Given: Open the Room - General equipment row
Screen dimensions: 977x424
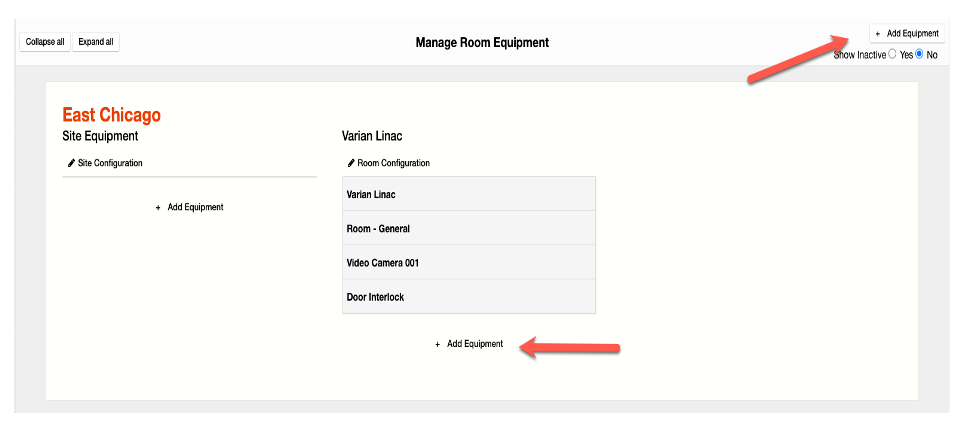Looking at the screenshot, I should (x=468, y=229).
